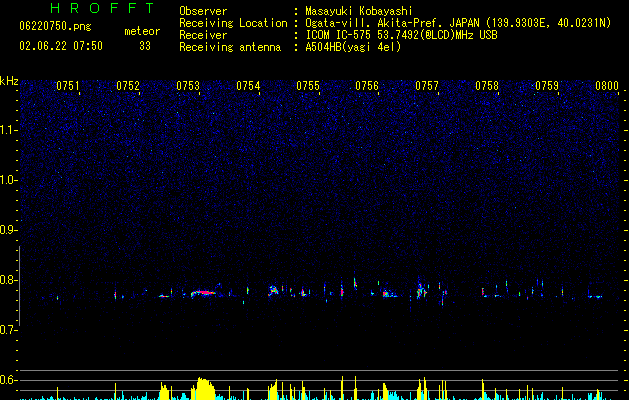Click the 0755 time marker
629x400 pixels.
click(308, 86)
